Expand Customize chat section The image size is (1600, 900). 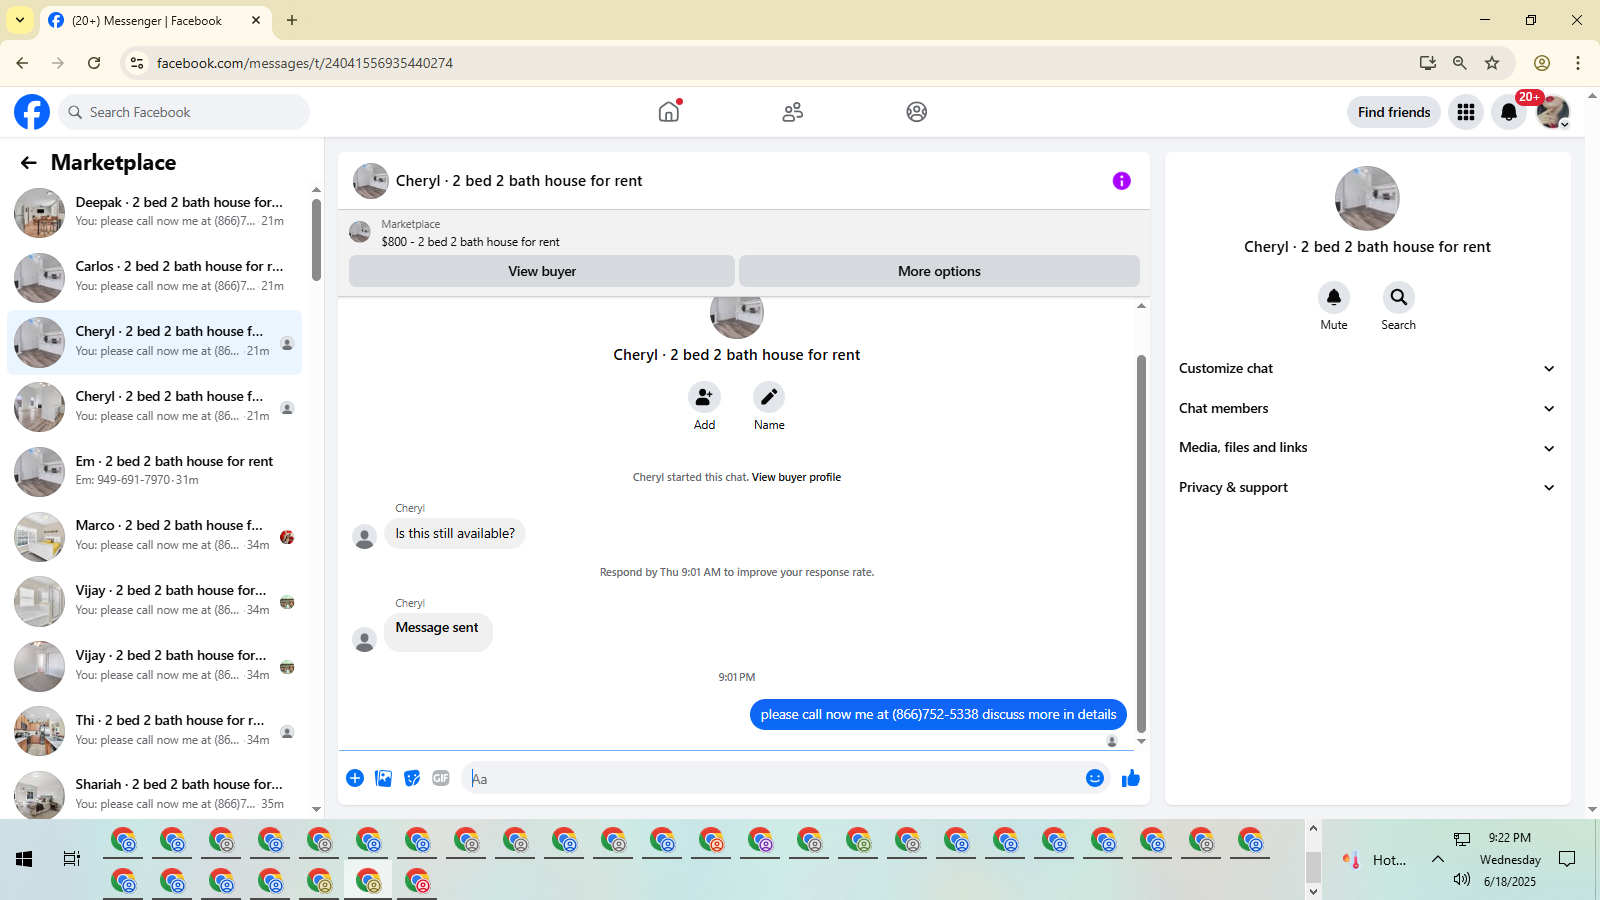click(1367, 369)
